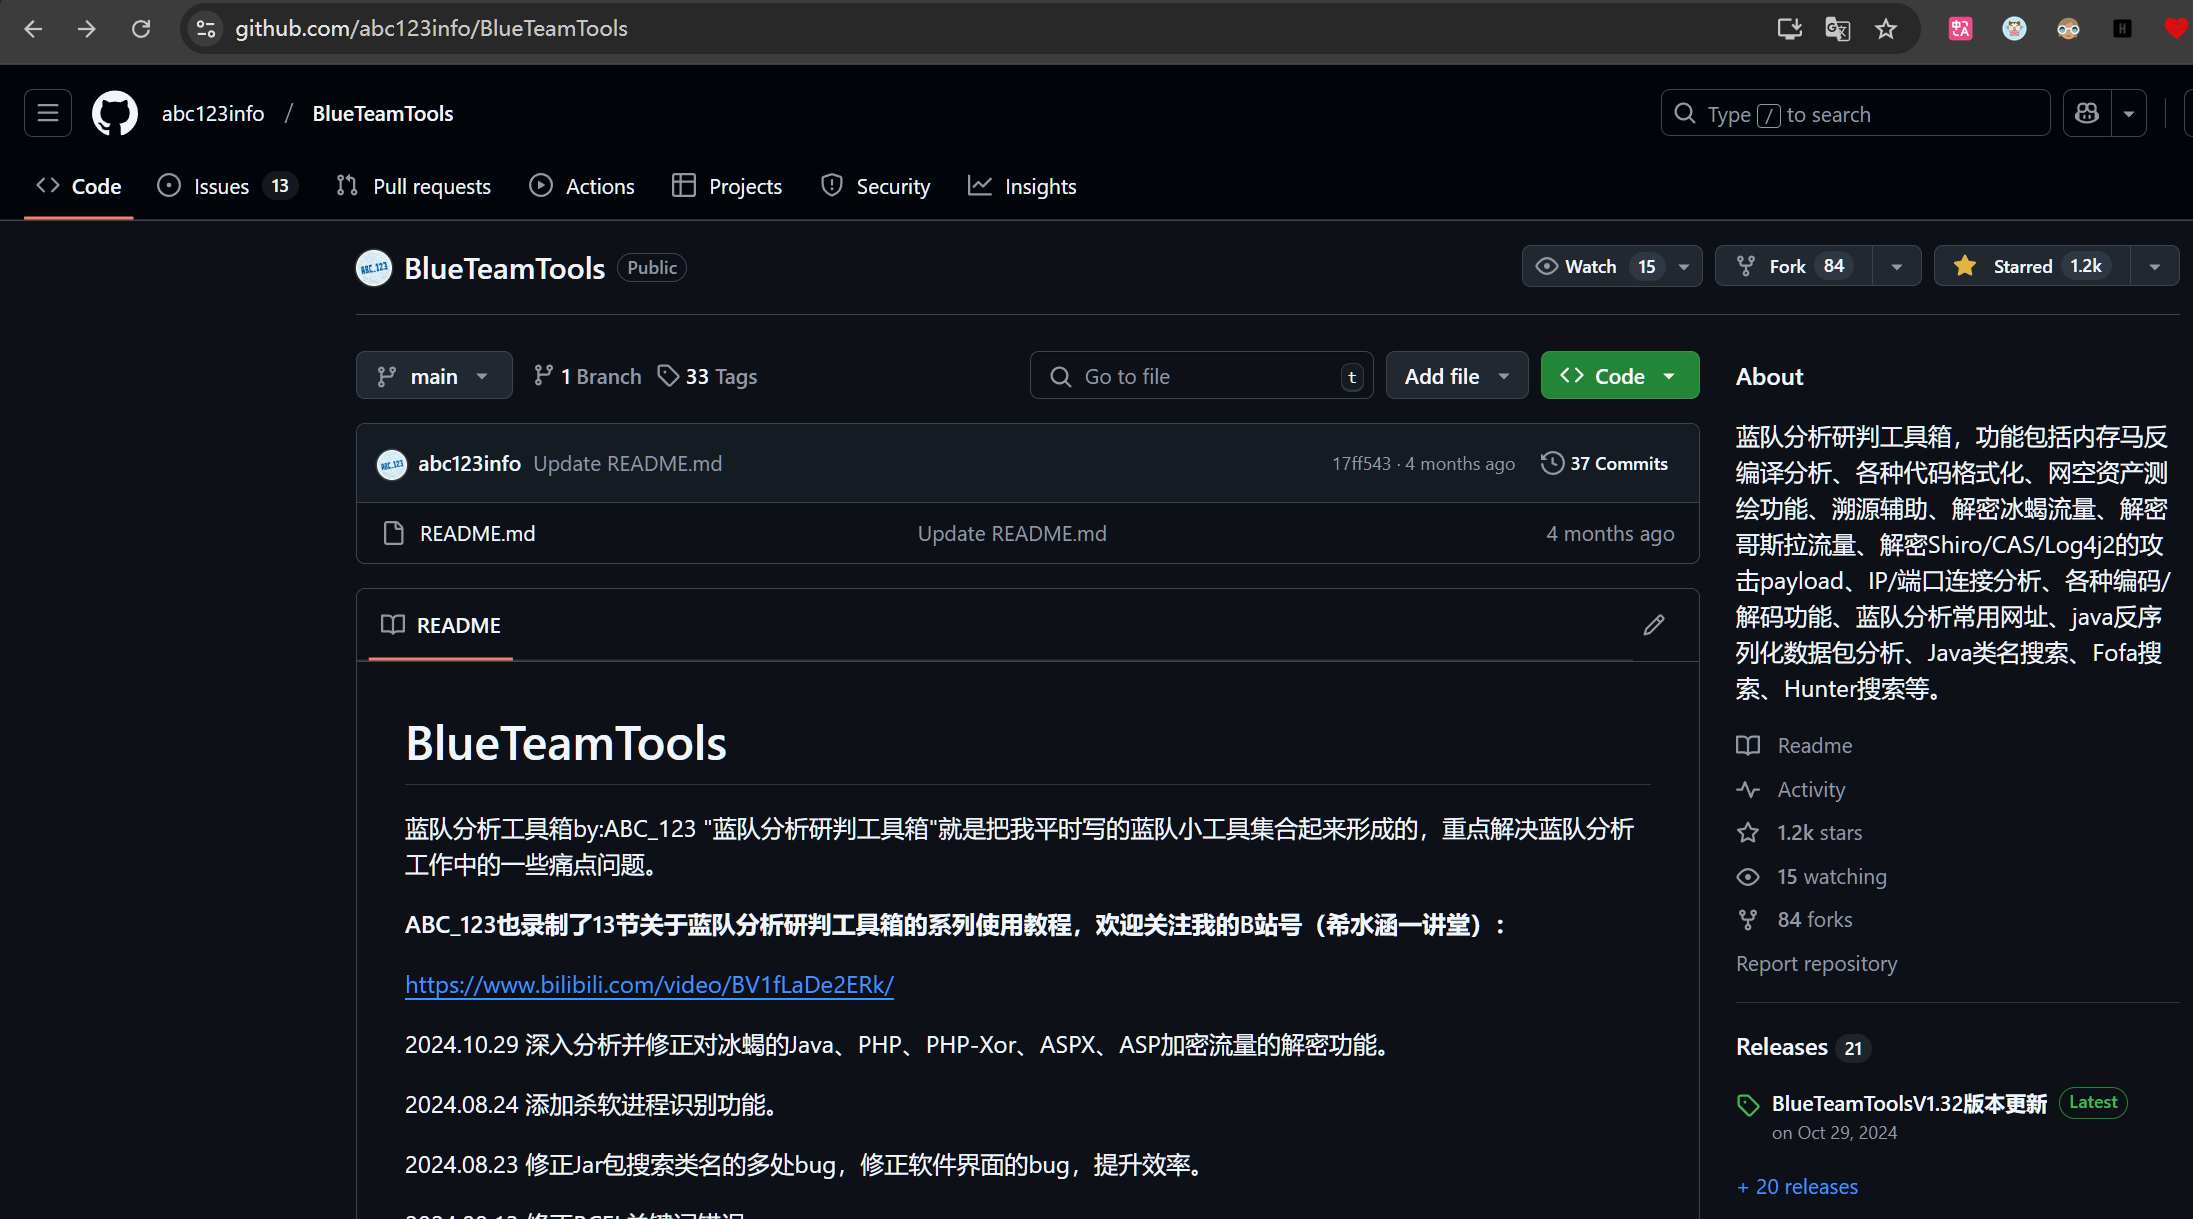Expand the star lists dropdown arrow
The image size is (2193, 1219).
point(2155,266)
